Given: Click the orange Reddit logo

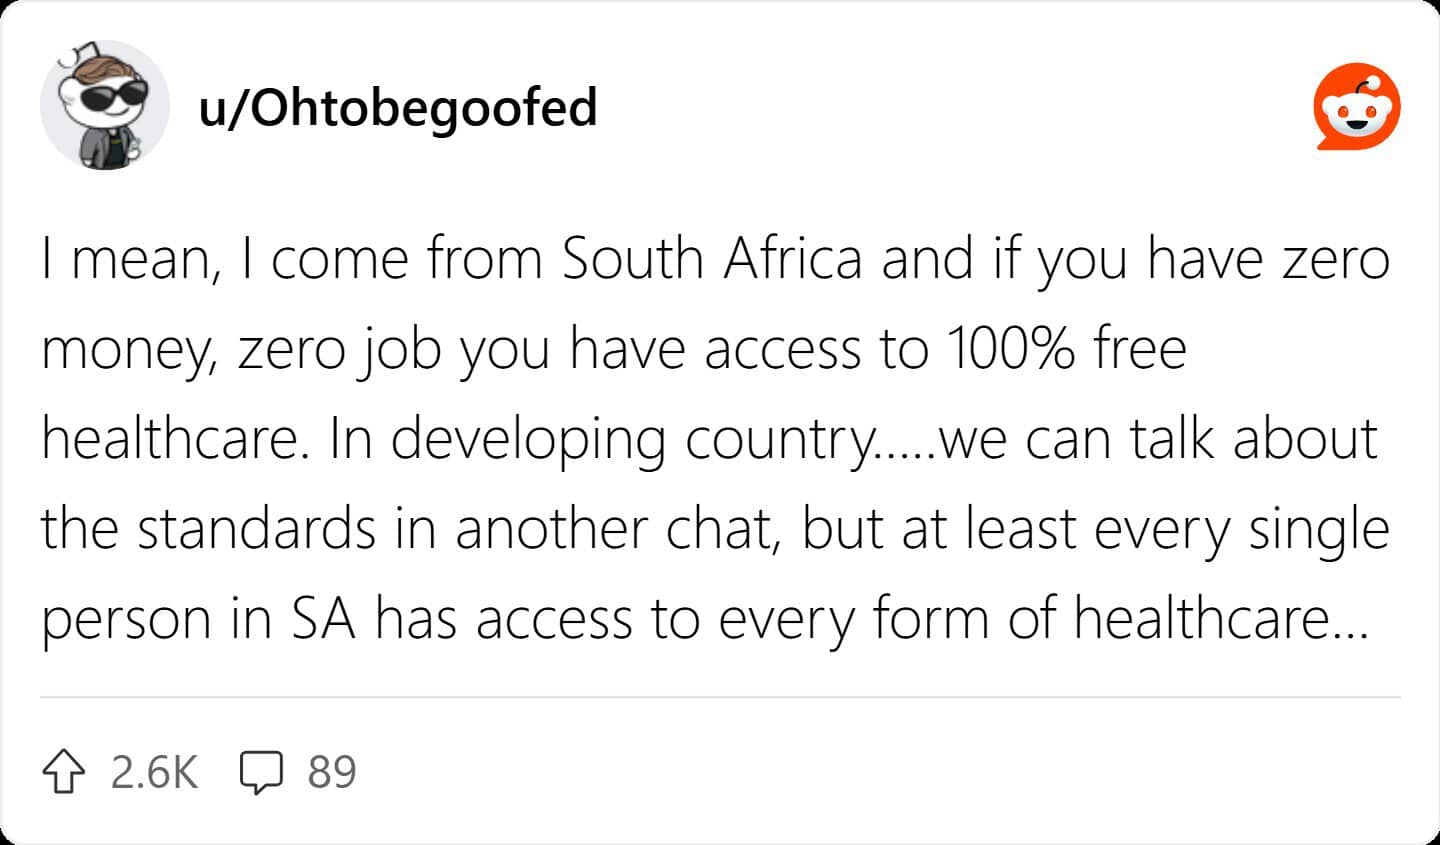Looking at the screenshot, I should tap(1357, 108).
